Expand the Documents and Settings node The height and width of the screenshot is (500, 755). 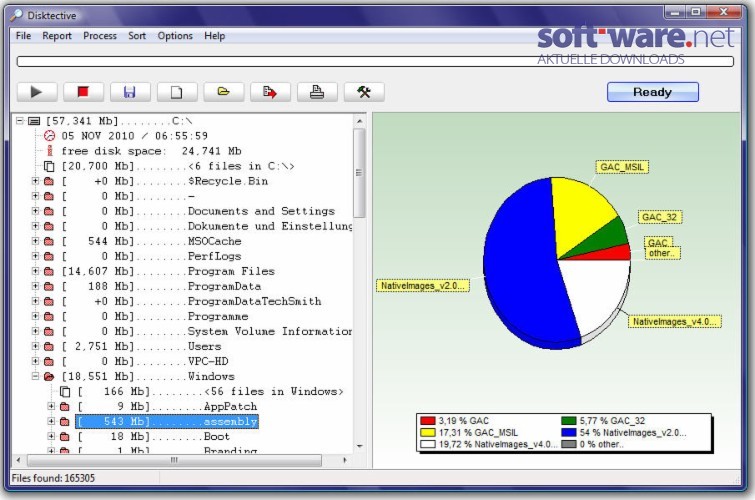(x=35, y=211)
